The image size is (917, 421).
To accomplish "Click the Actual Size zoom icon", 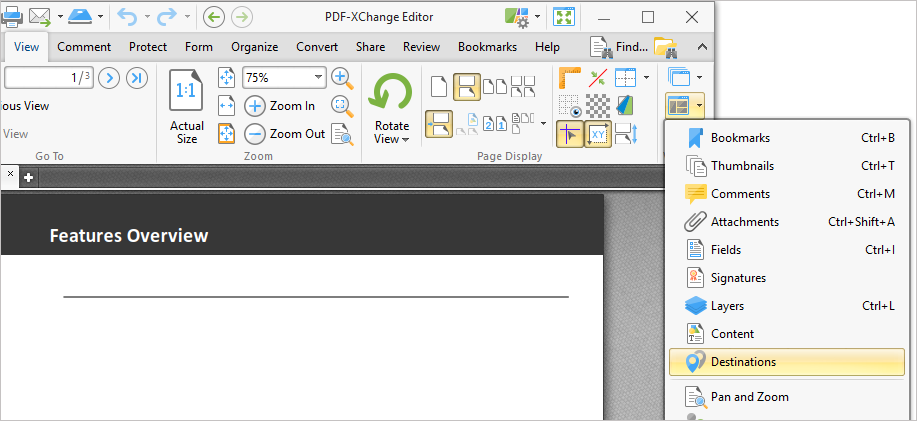I will [x=187, y=105].
